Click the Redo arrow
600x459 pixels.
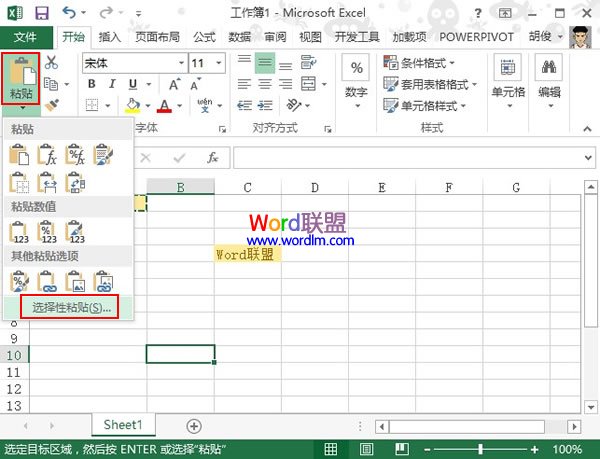click(x=106, y=13)
